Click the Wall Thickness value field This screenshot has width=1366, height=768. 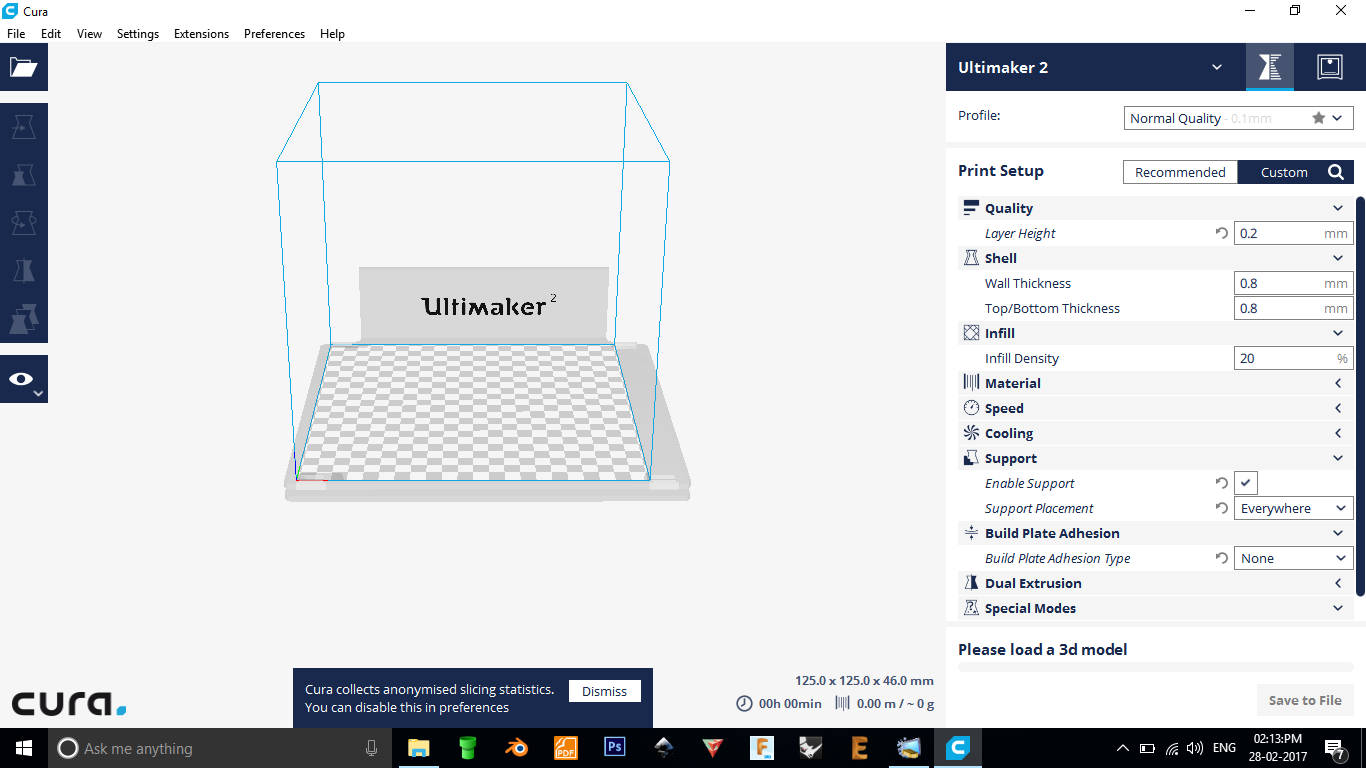(1293, 283)
